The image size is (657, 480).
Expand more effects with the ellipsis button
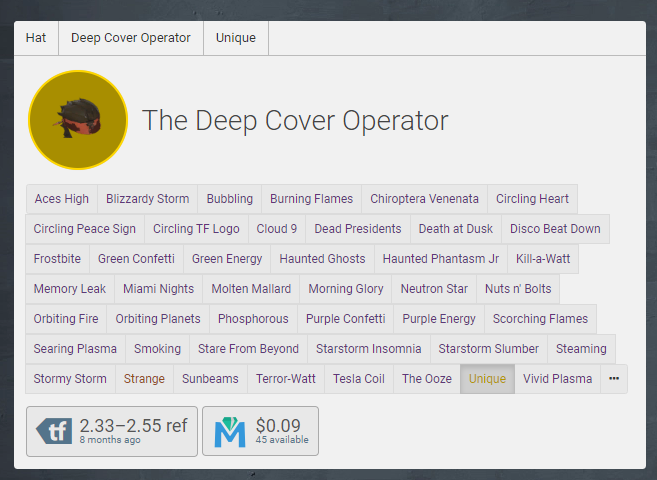tap(614, 379)
